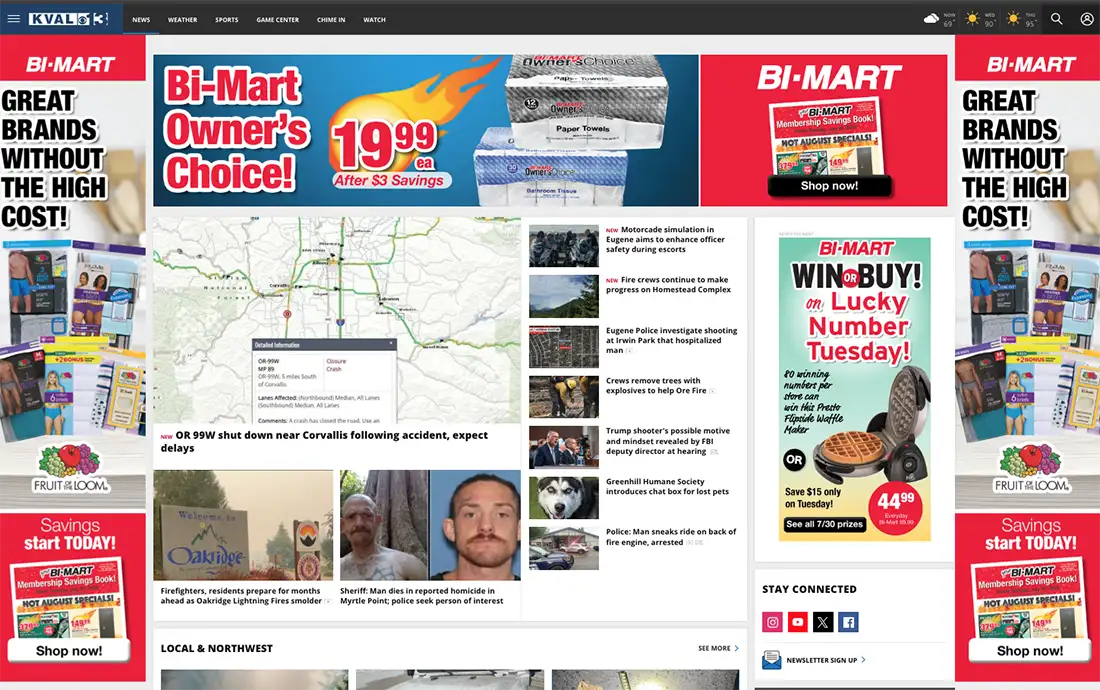Open Motorcade simulation in Eugene story

click(x=666, y=239)
